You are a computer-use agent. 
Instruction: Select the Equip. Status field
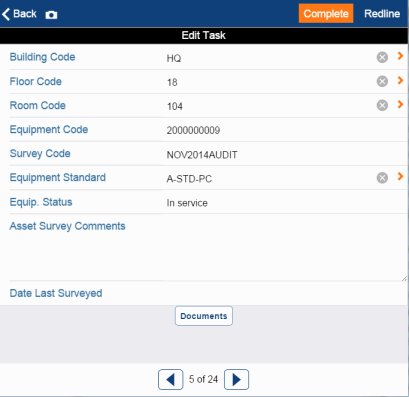click(x=285, y=203)
